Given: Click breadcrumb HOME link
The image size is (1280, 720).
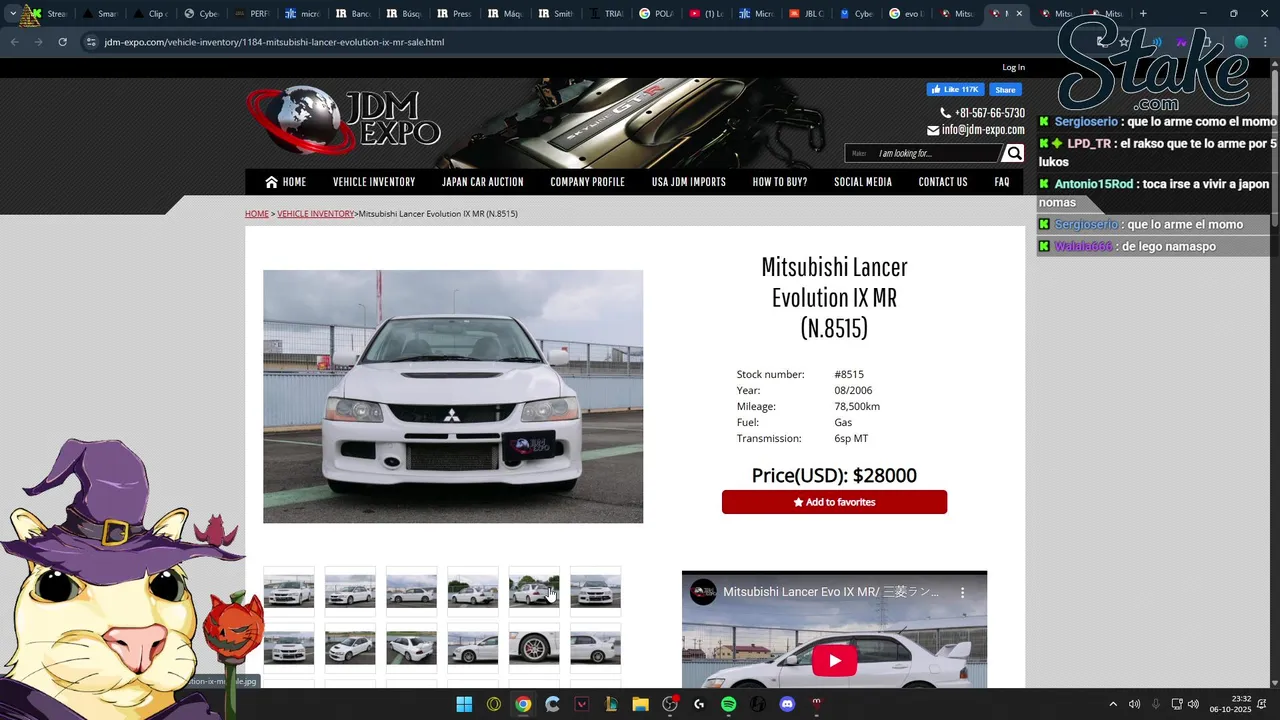Looking at the screenshot, I should coord(257,214).
